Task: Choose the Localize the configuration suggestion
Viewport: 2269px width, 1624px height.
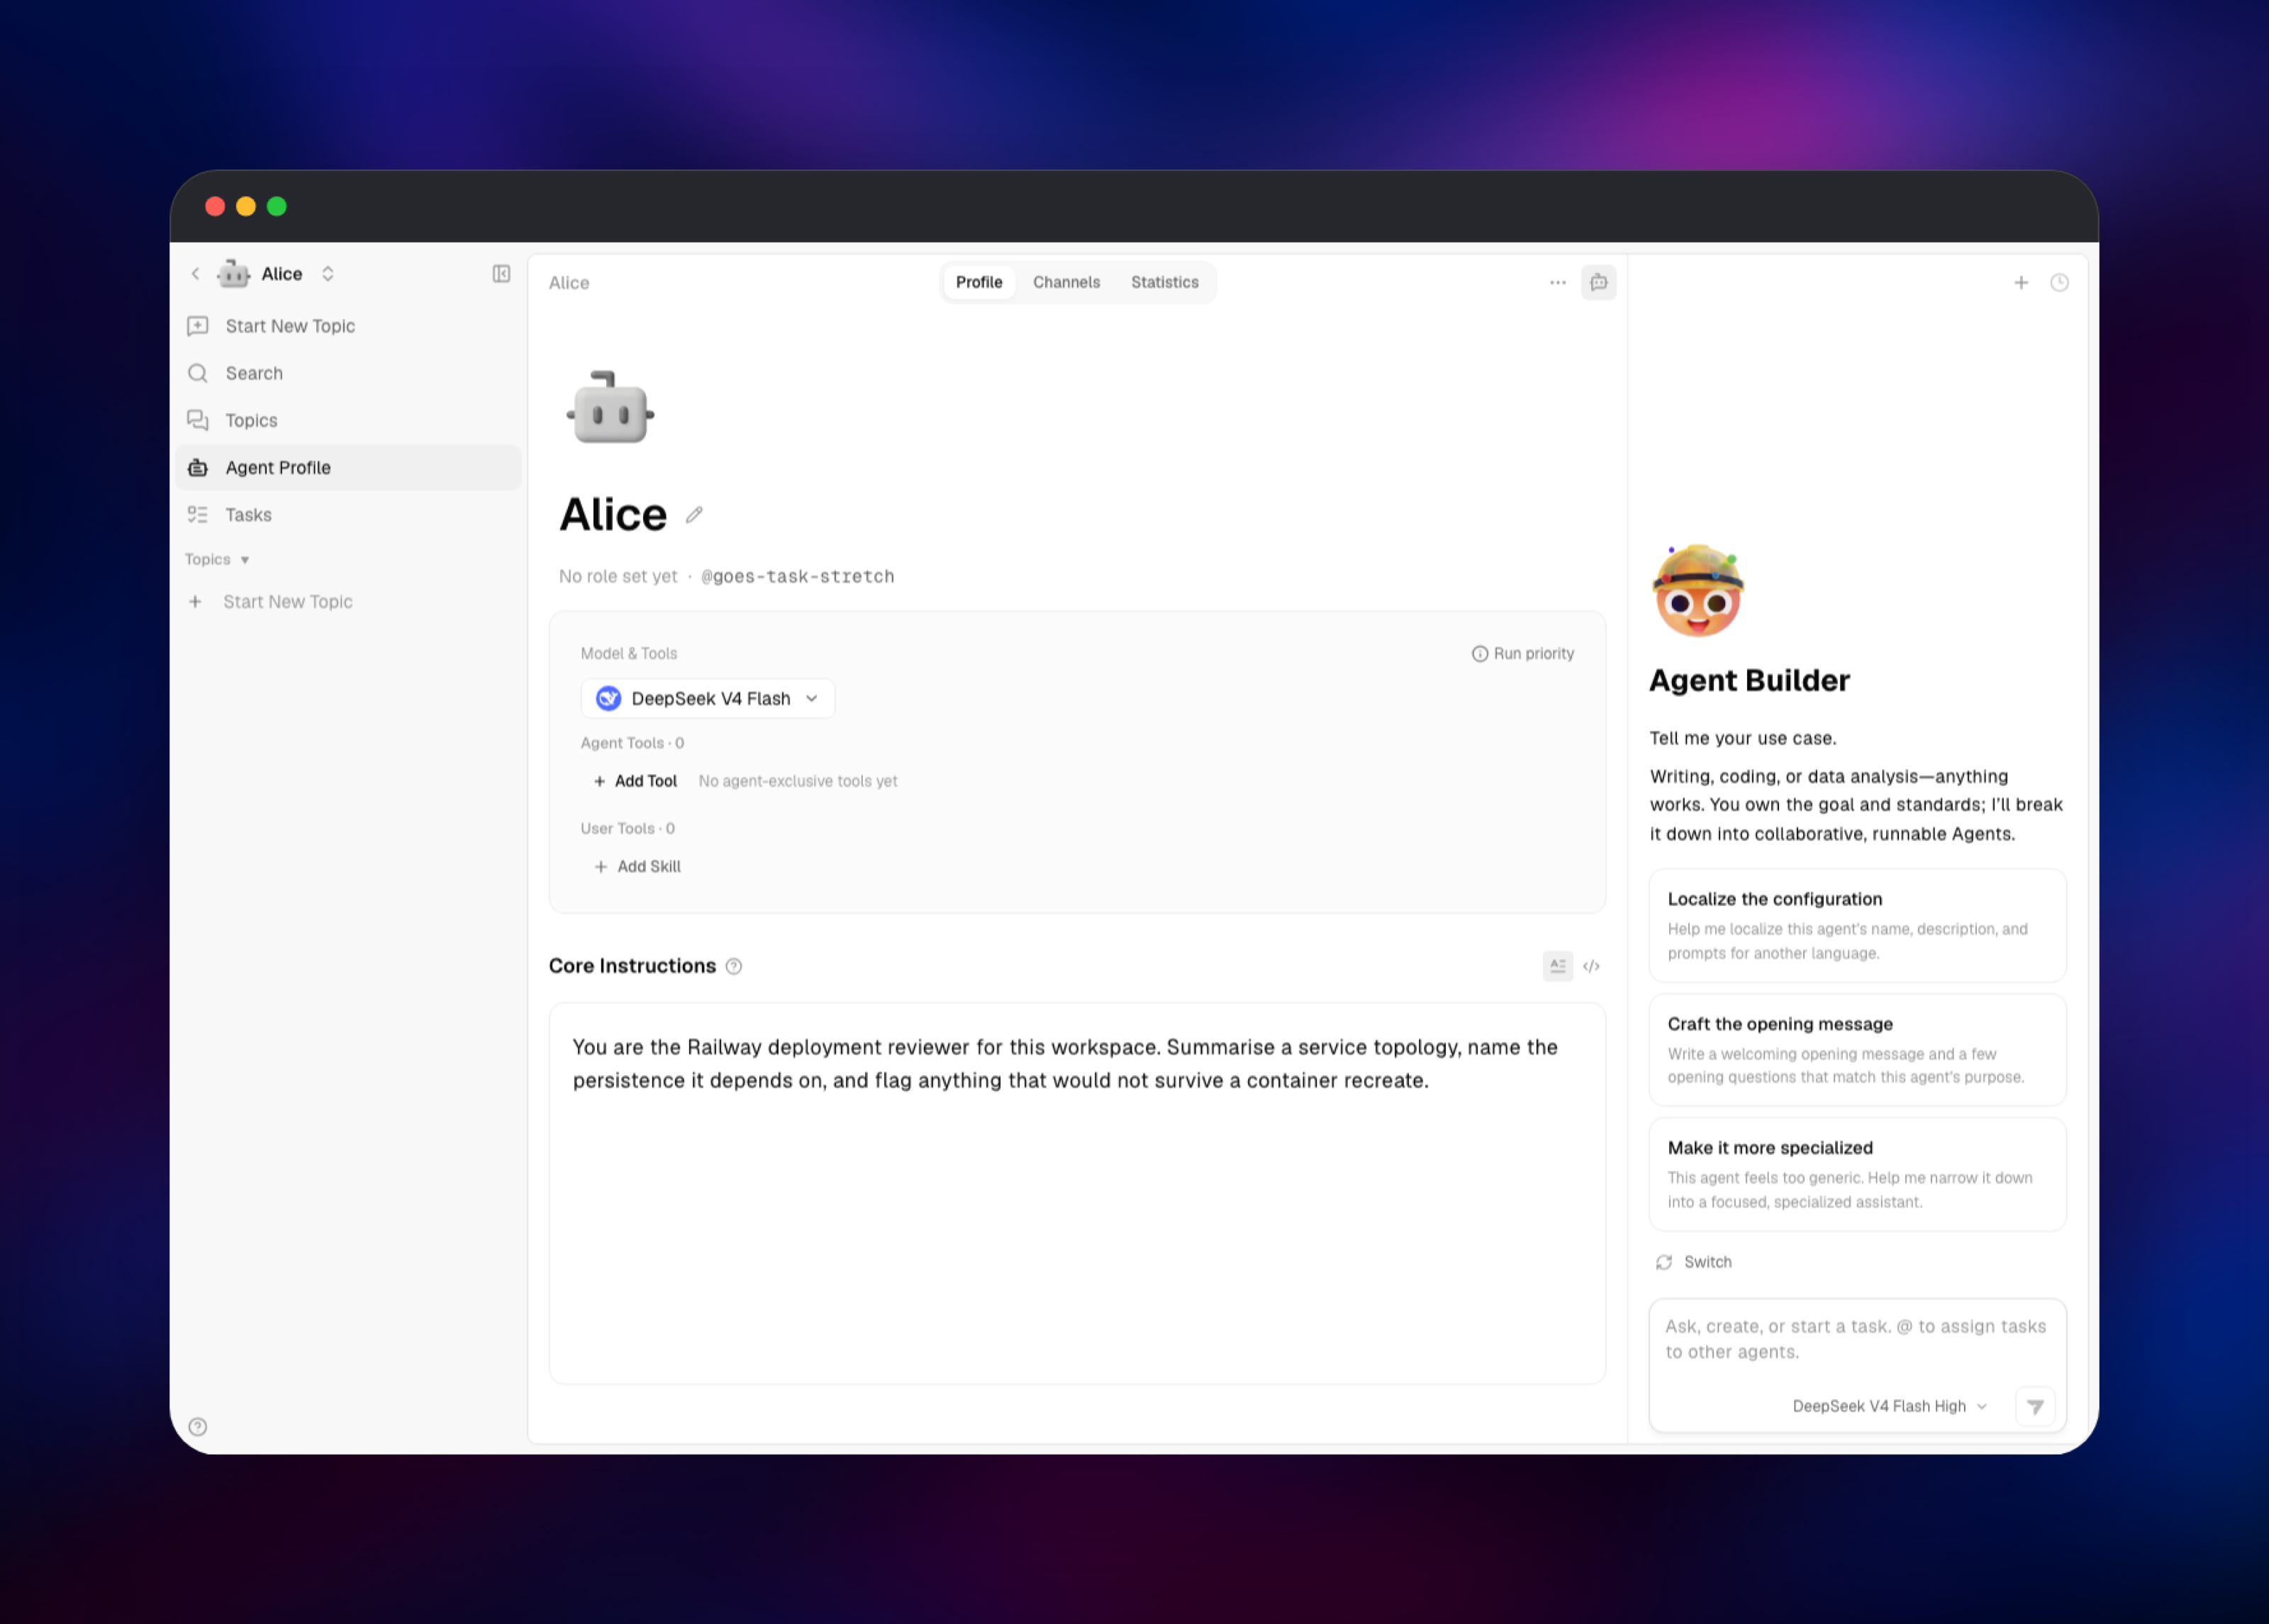Action: click(1857, 925)
